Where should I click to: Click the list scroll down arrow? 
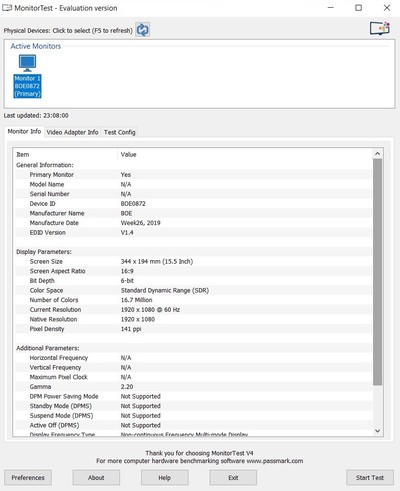377,431
